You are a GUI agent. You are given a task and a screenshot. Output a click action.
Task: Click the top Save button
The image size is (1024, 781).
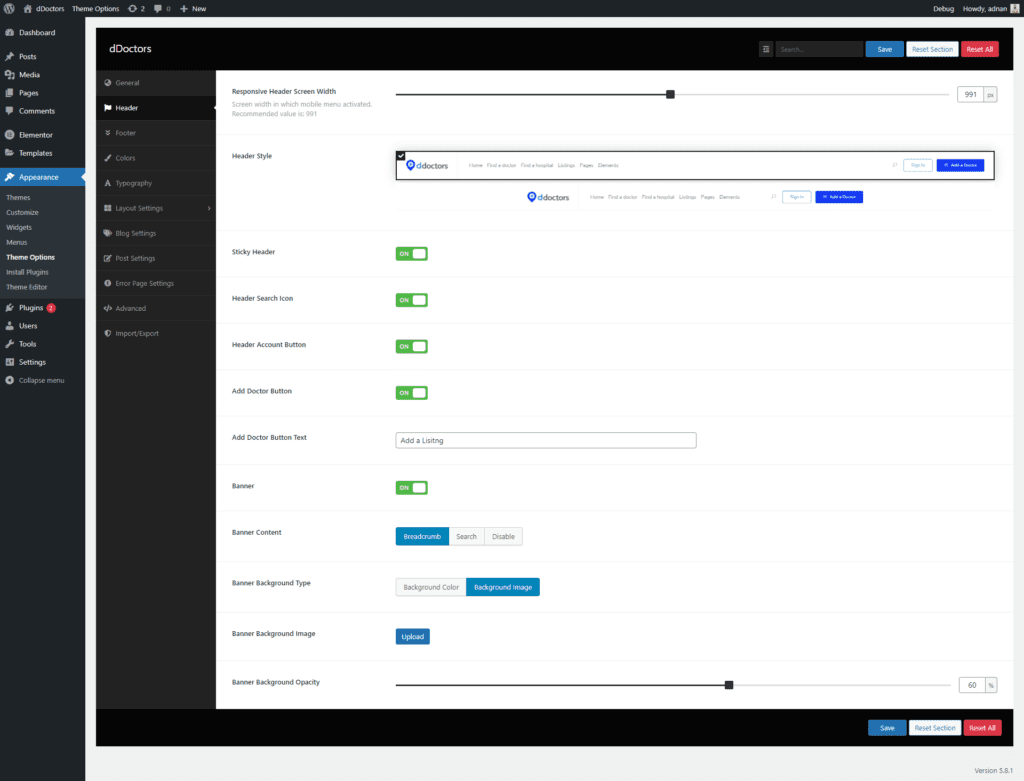(x=884, y=49)
